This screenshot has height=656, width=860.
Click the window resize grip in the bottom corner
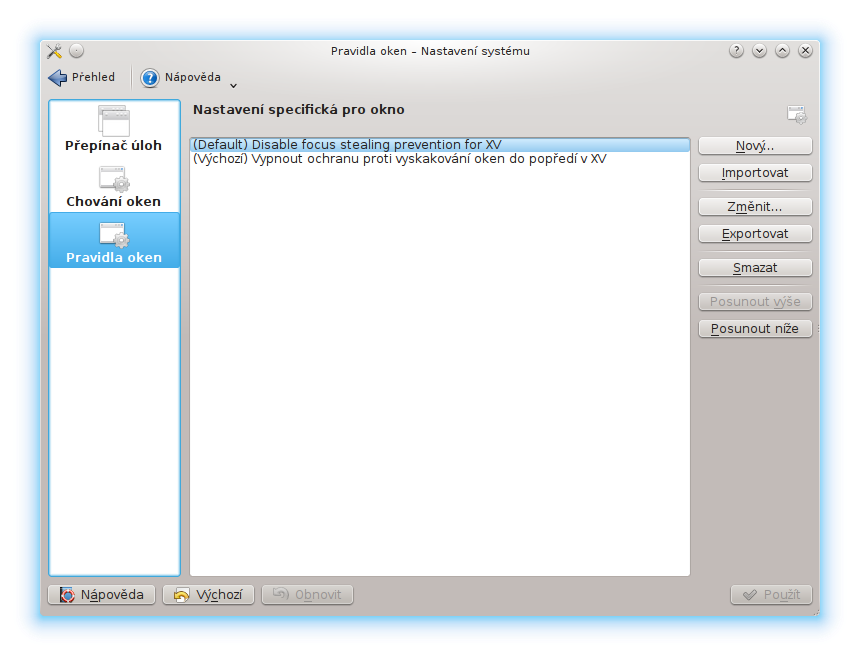point(816,612)
